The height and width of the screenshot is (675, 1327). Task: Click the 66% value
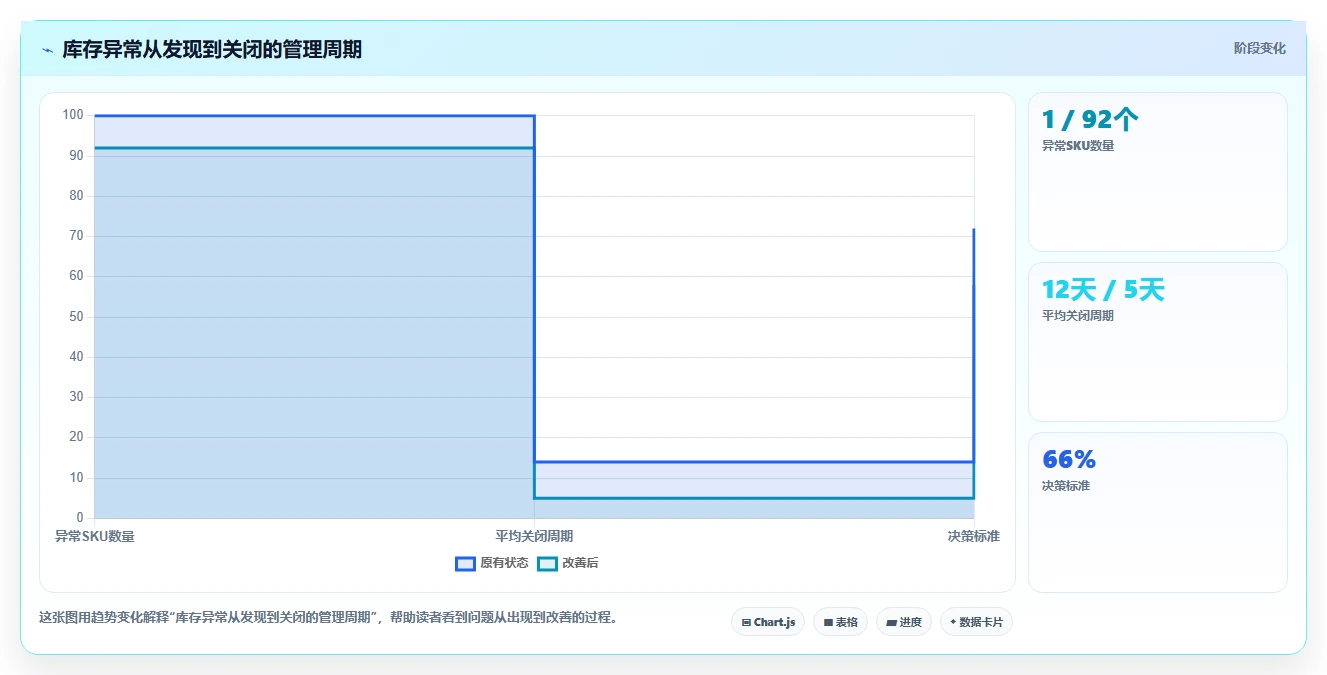tap(1069, 460)
